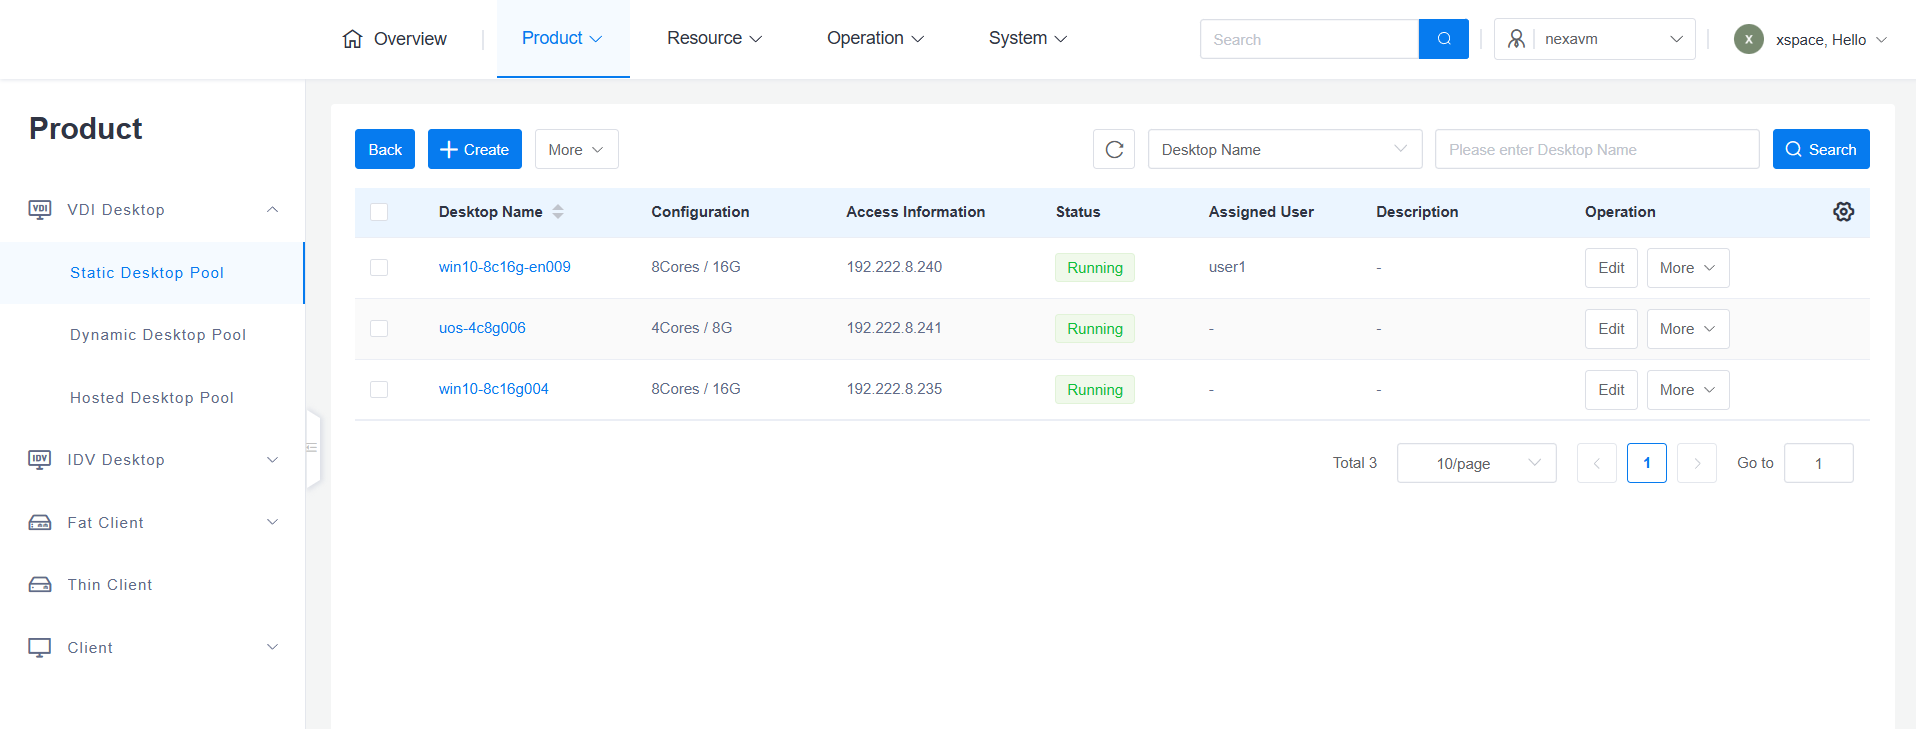
Task: Click the Create button
Action: tap(475, 150)
